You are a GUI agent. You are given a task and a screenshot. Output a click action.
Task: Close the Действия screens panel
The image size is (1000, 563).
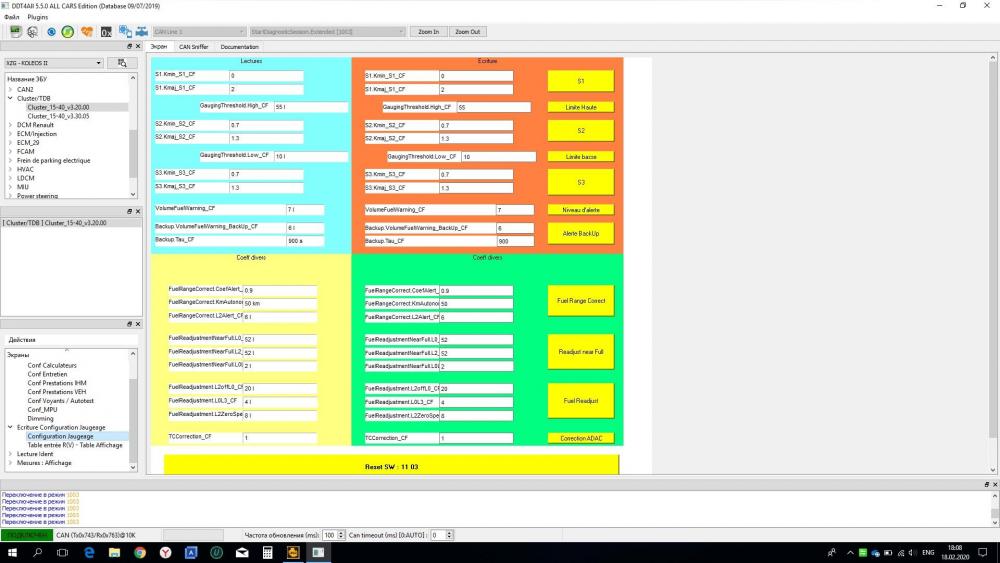pos(138,324)
